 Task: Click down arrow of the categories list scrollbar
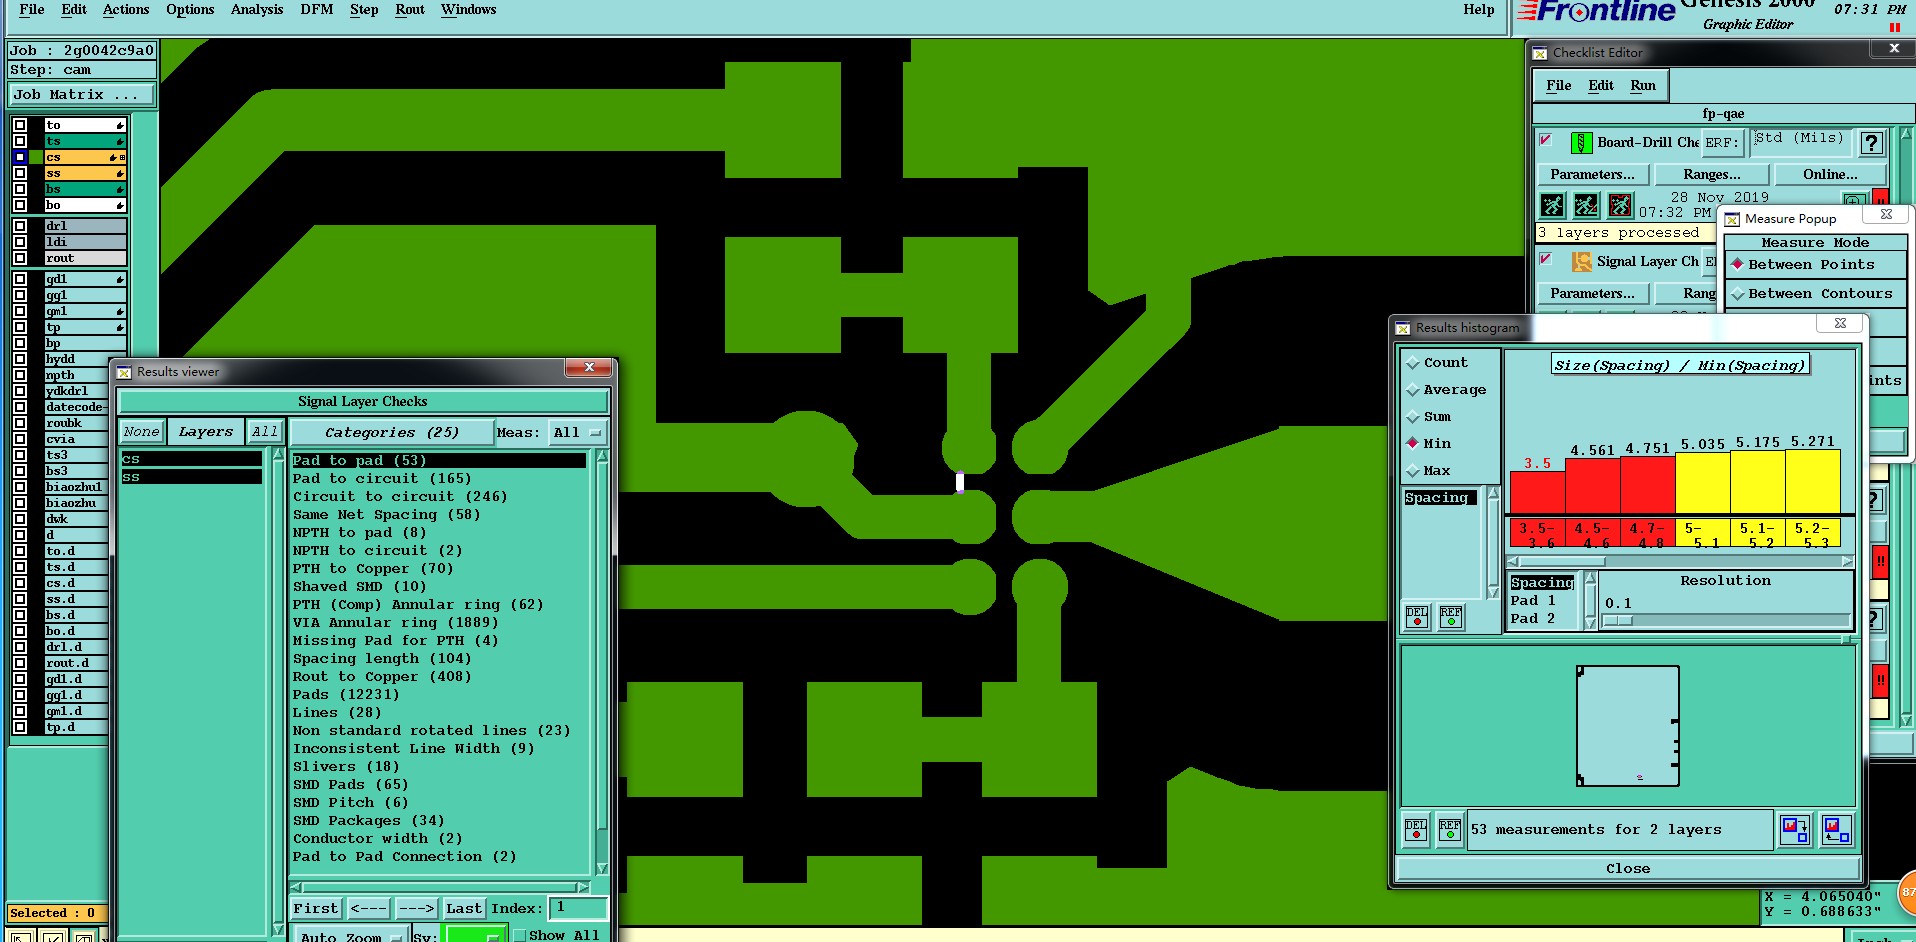coord(602,868)
